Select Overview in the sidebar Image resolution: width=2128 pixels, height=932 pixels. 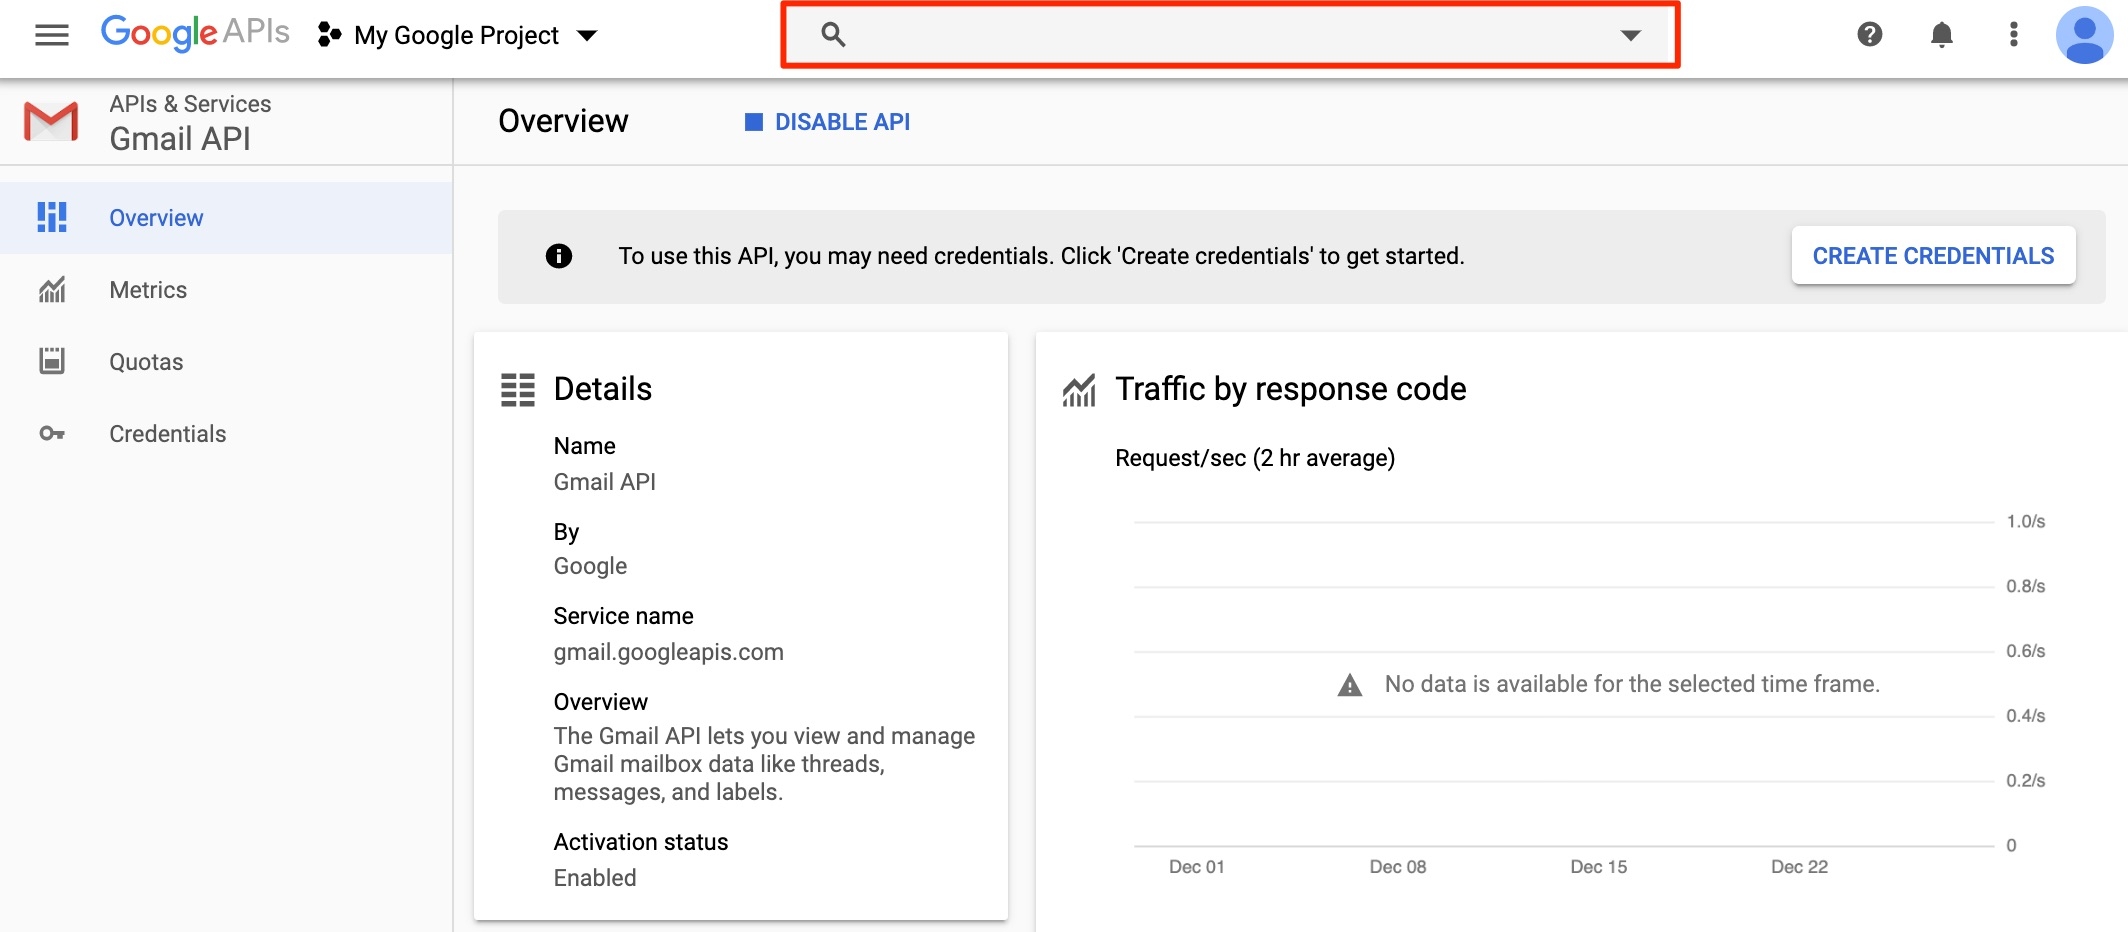[156, 218]
